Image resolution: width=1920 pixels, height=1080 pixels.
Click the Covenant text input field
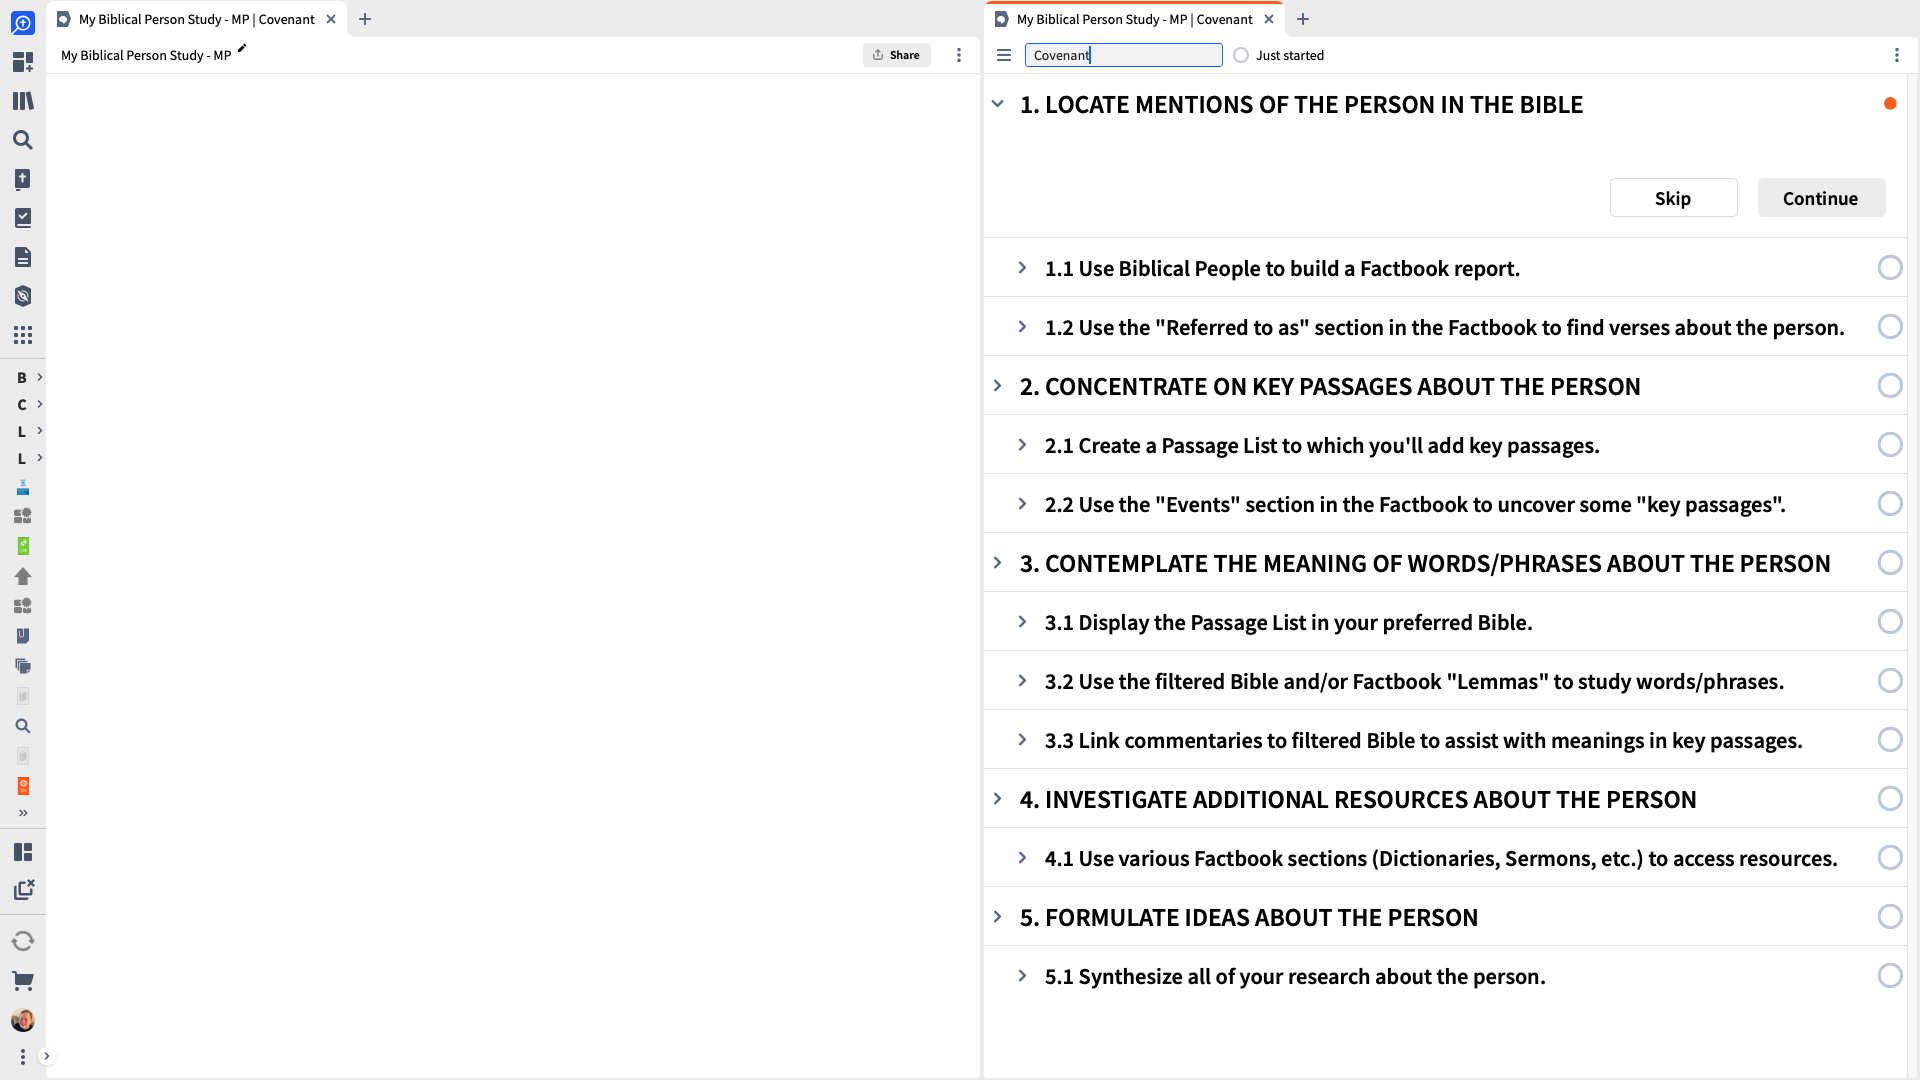(x=1123, y=55)
